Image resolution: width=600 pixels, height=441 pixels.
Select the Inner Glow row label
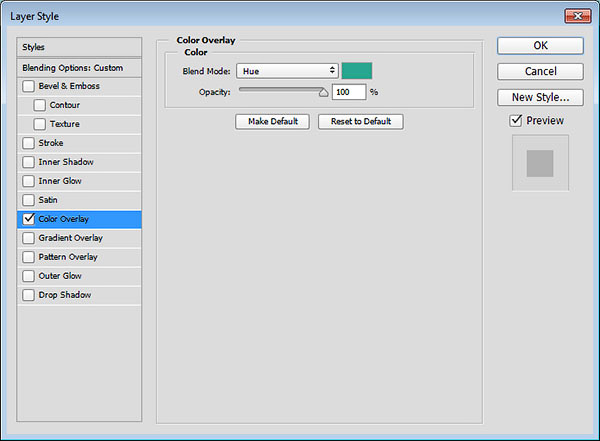(x=60, y=181)
